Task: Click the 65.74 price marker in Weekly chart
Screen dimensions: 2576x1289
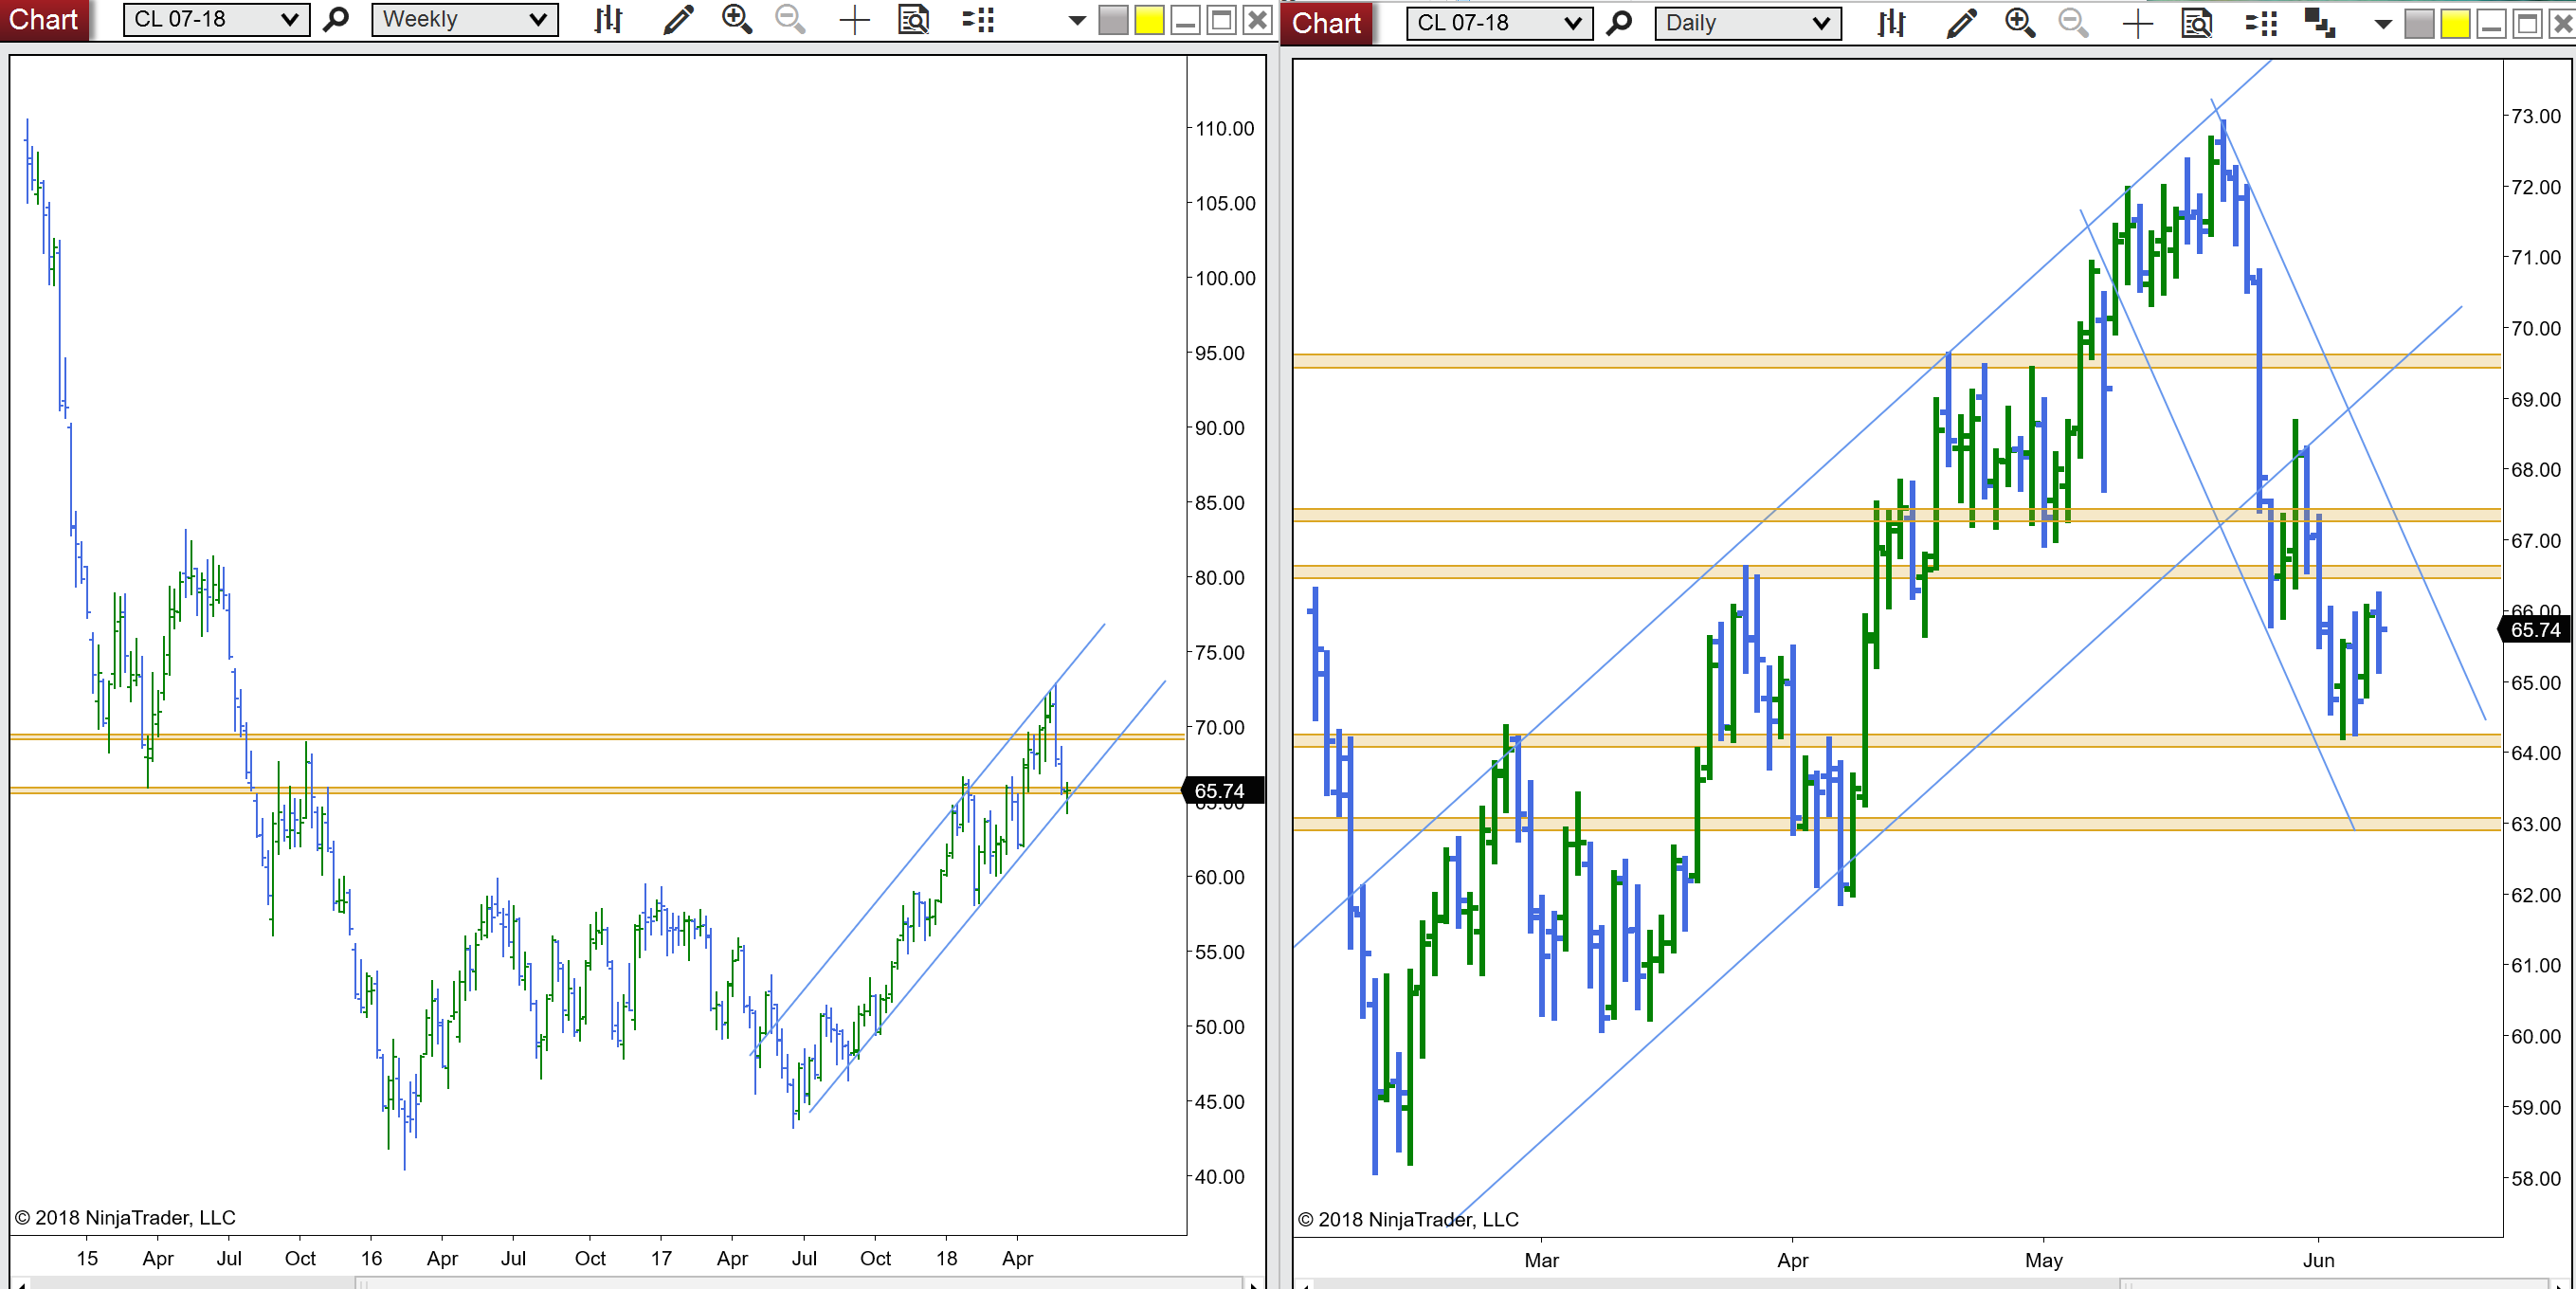Action: [x=1222, y=791]
